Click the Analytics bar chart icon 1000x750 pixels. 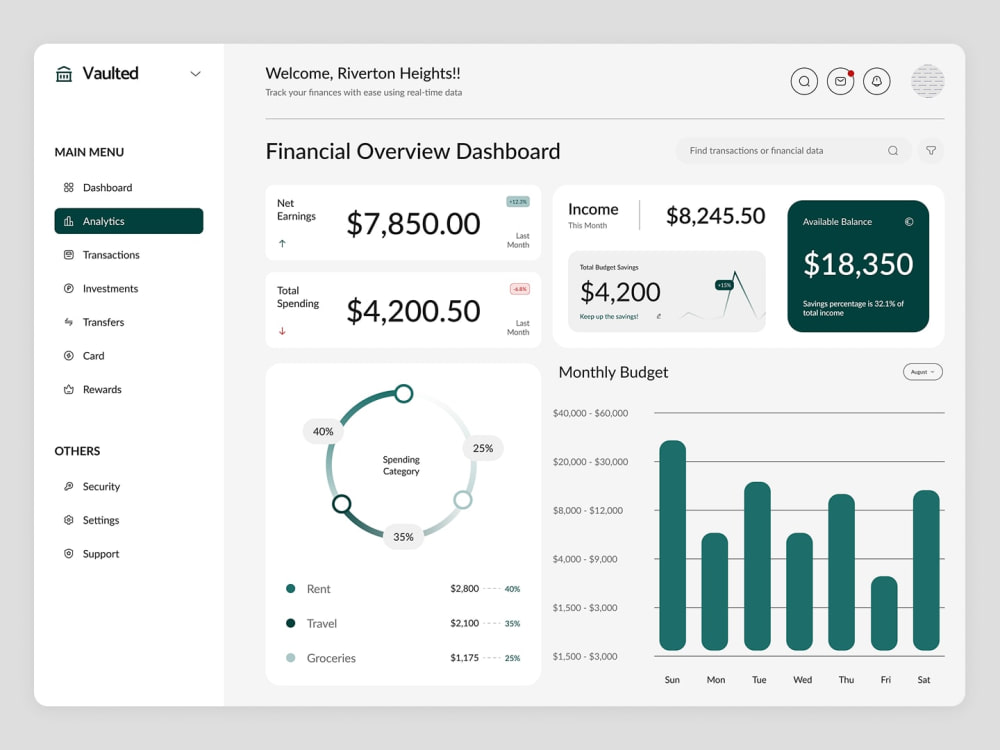(x=68, y=221)
